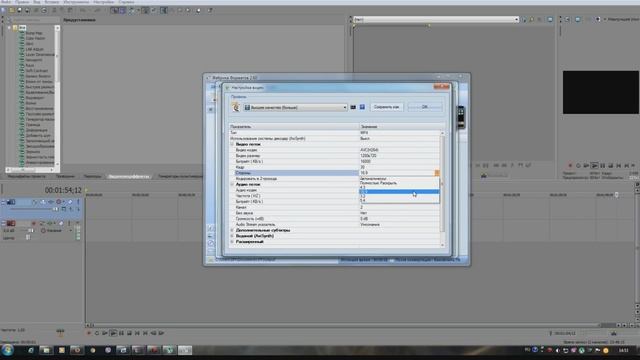
Task: Open the Инструменты menu
Action: 76,2
